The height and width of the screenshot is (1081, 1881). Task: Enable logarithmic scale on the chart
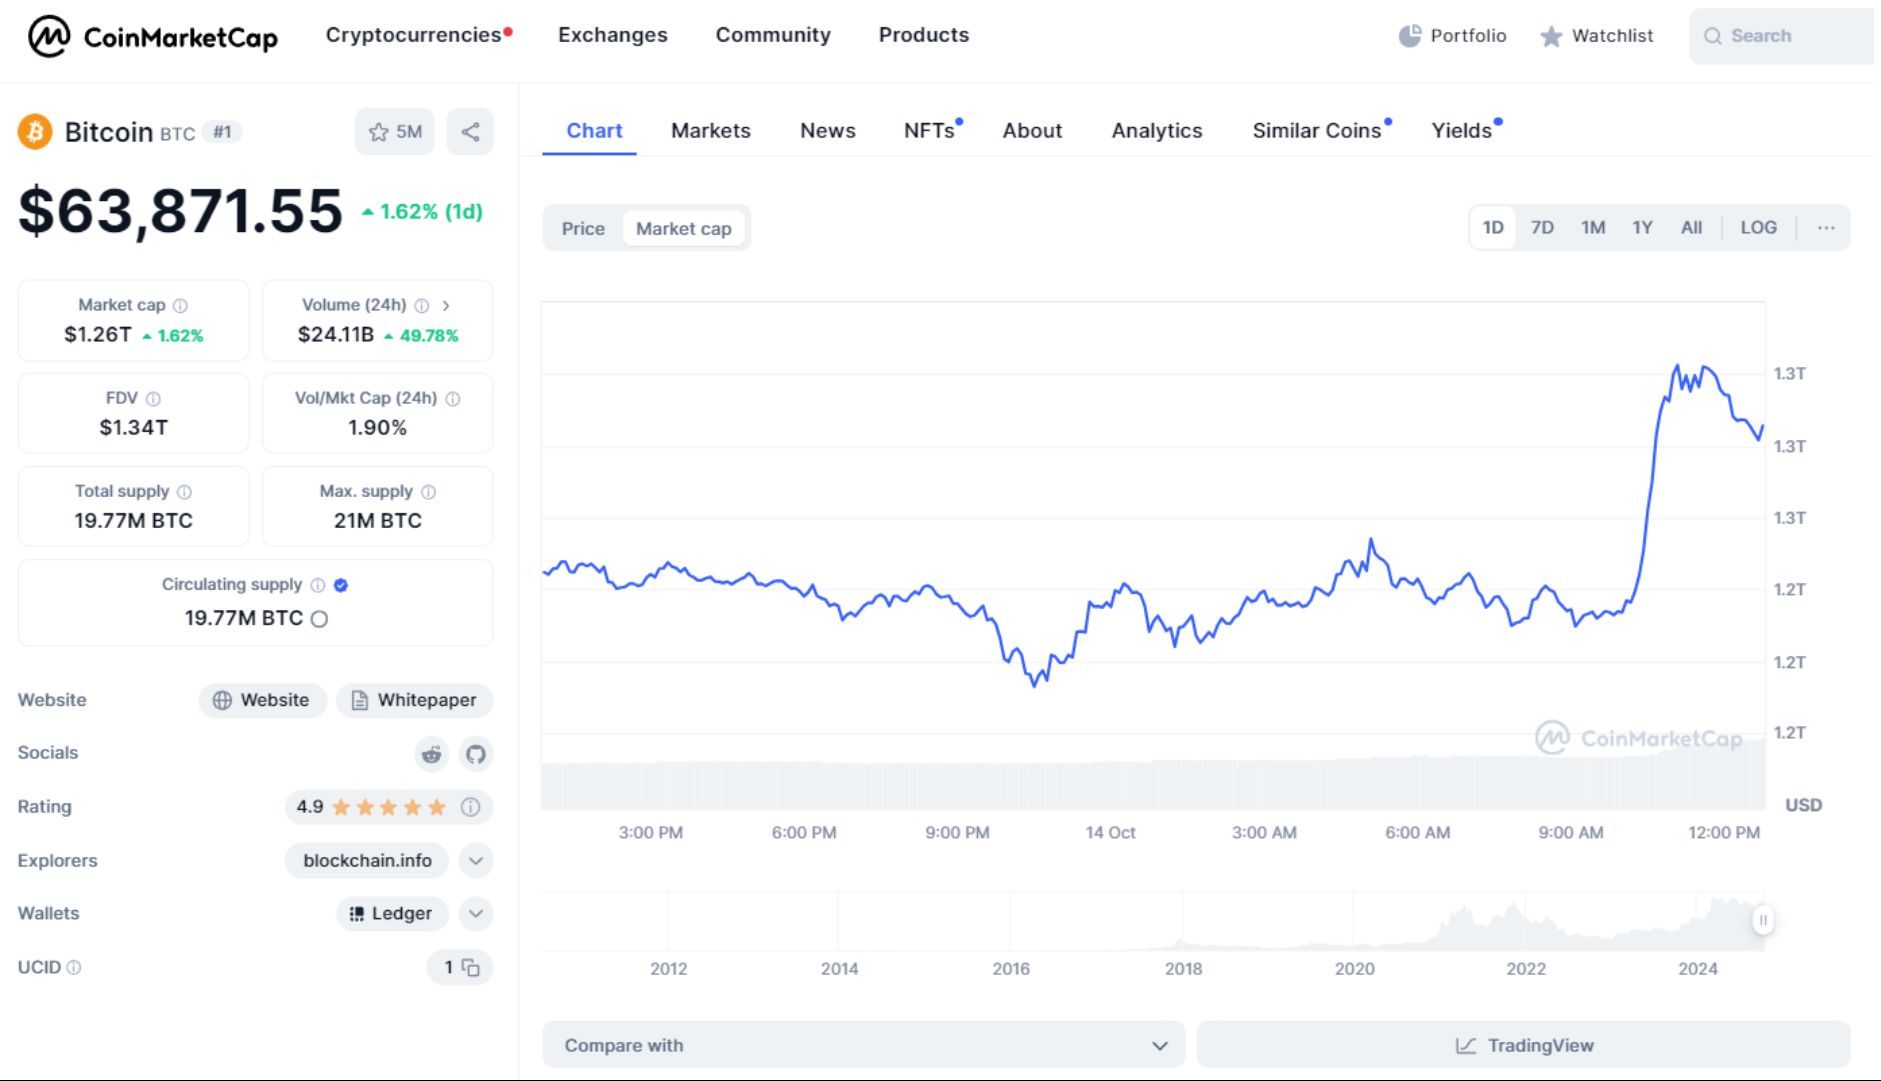tap(1758, 227)
